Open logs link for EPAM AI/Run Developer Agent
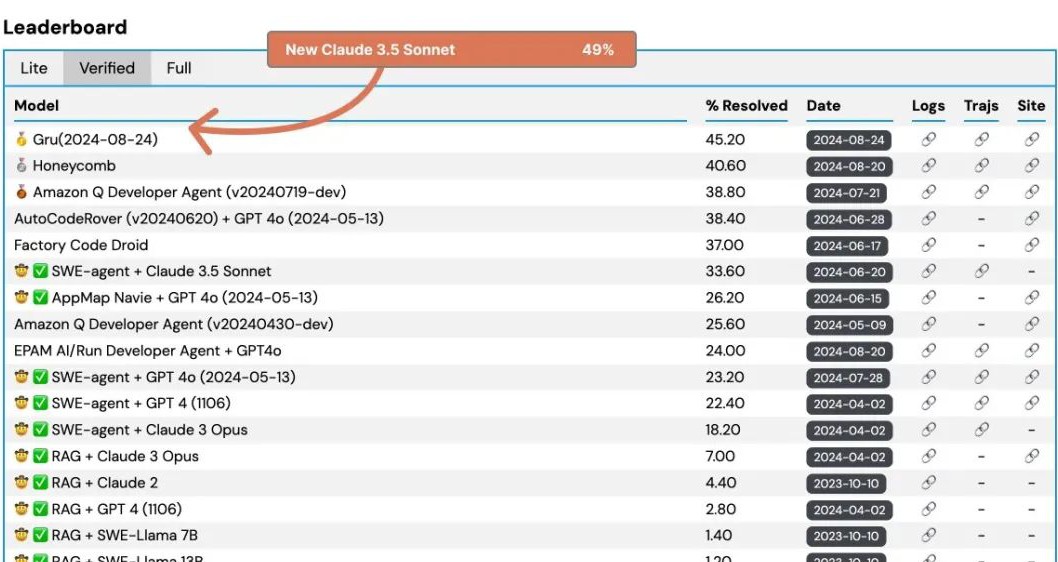This screenshot has height=562, width=1058. [929, 351]
